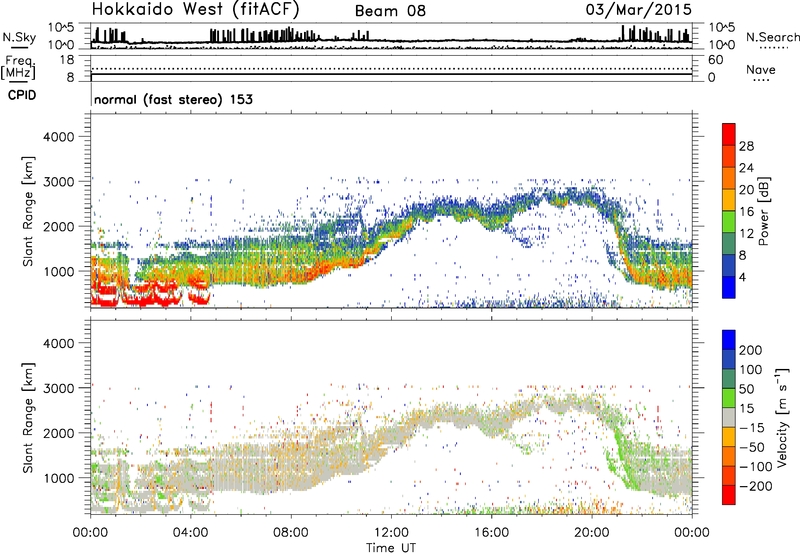The image size is (800, 554).
Task: Click the 50 label on Velocity colorbar
Action: click(746, 389)
